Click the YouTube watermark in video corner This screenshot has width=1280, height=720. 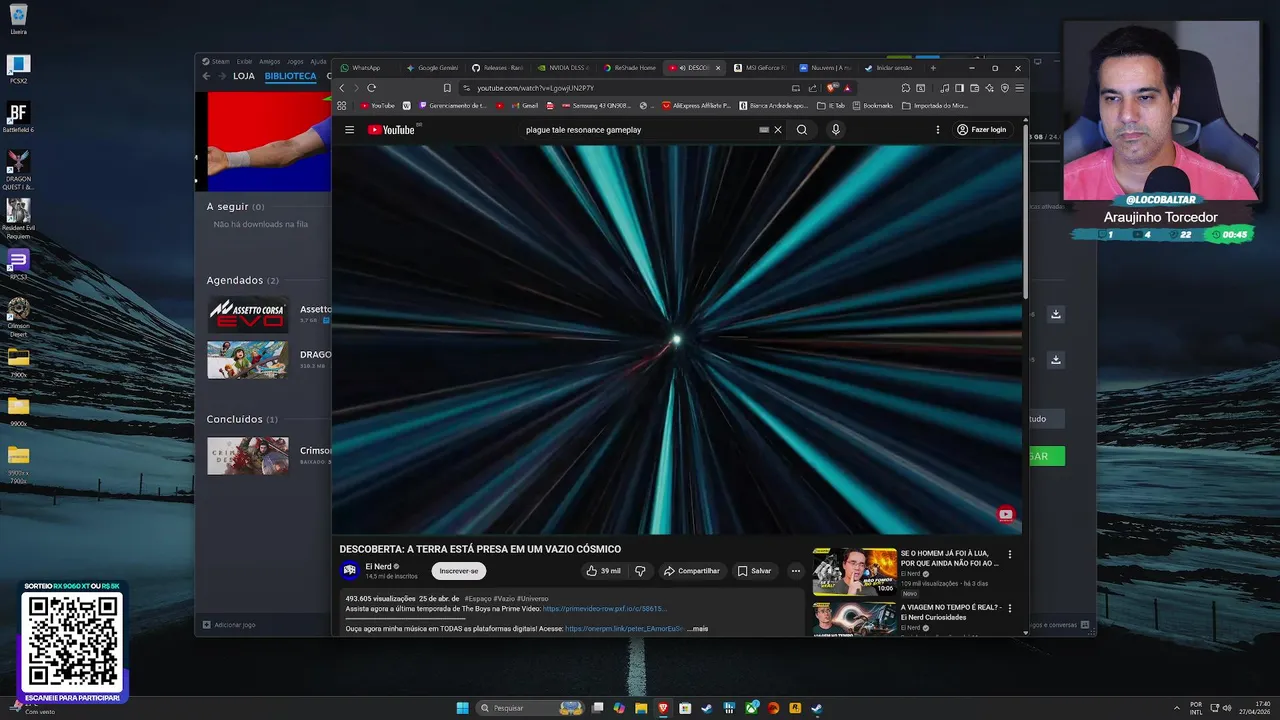(x=1006, y=515)
